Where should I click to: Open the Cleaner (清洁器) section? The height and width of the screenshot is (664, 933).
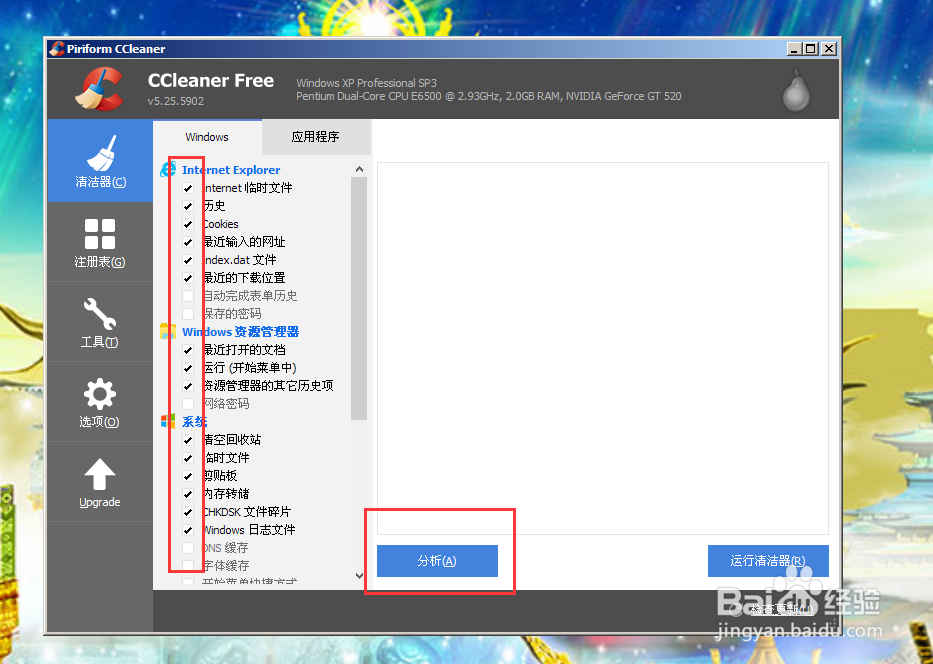pyautogui.click(x=100, y=161)
